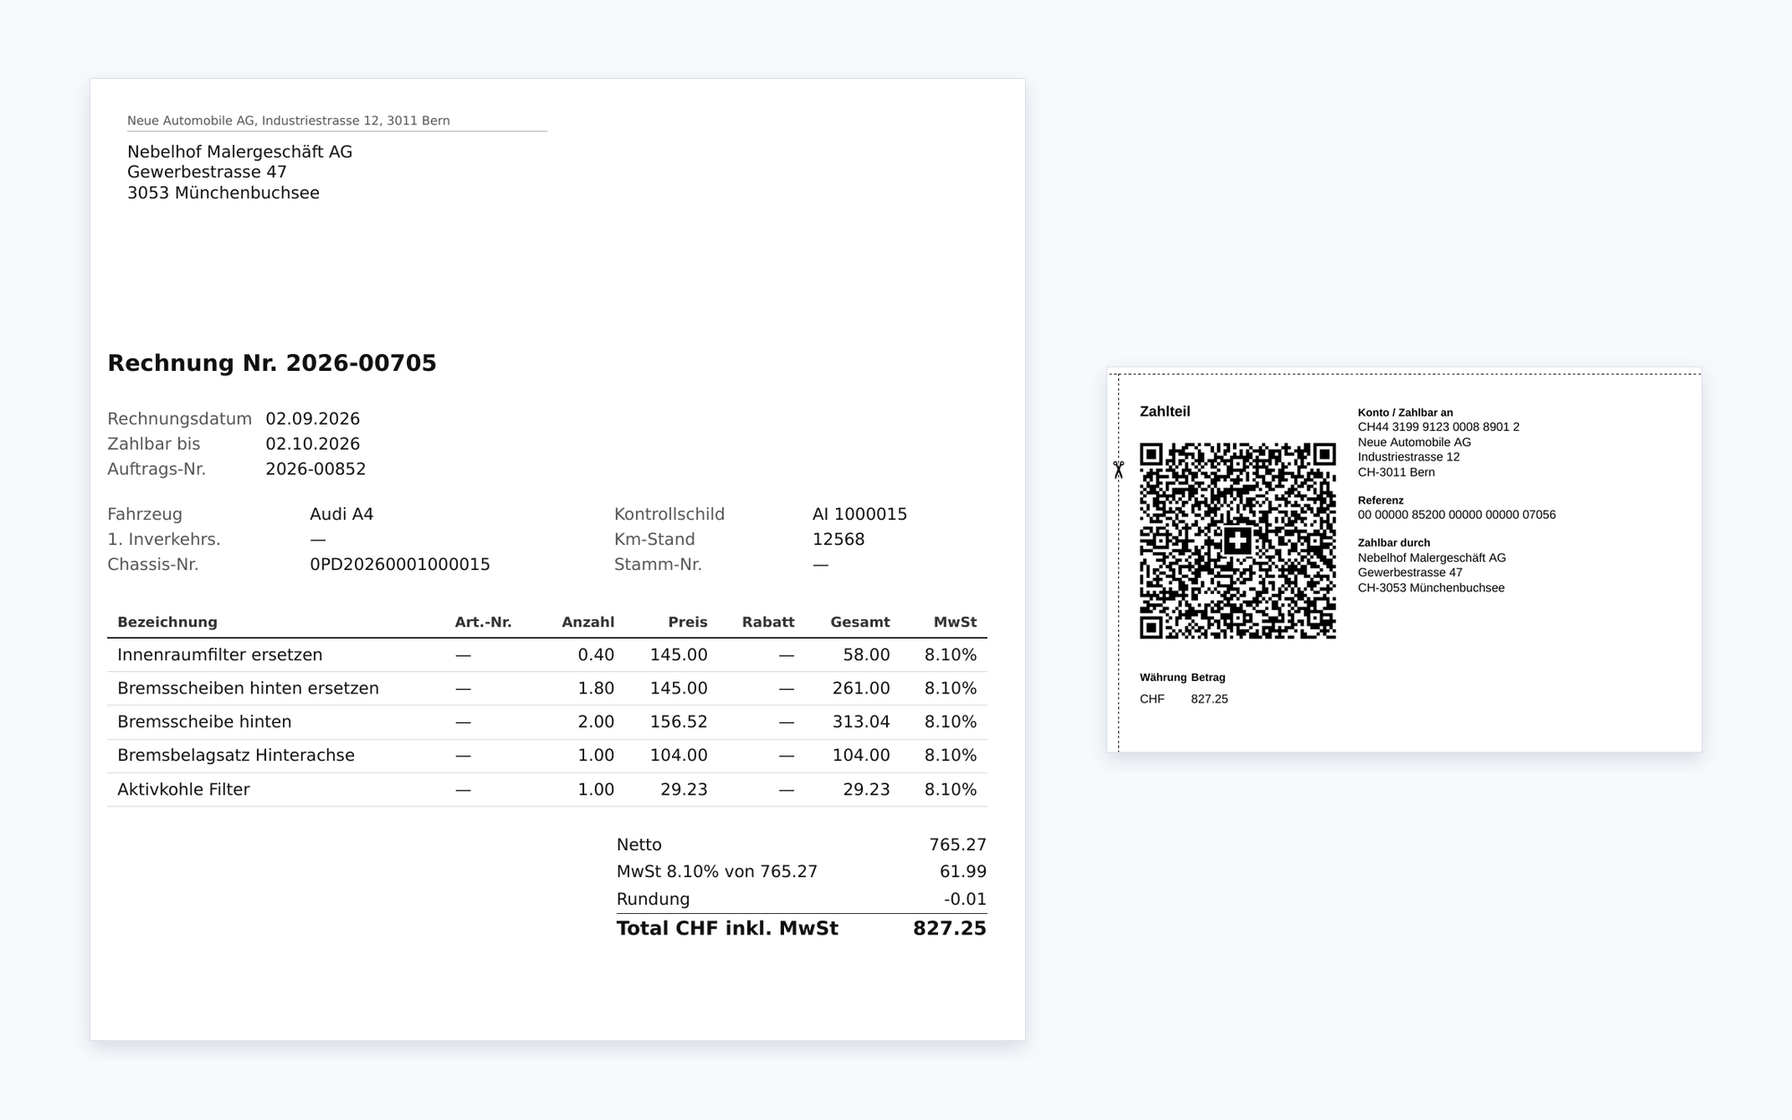
Task: Click sender line Neue Automobile AG, Industriestrasse 12
Action: [x=288, y=120]
